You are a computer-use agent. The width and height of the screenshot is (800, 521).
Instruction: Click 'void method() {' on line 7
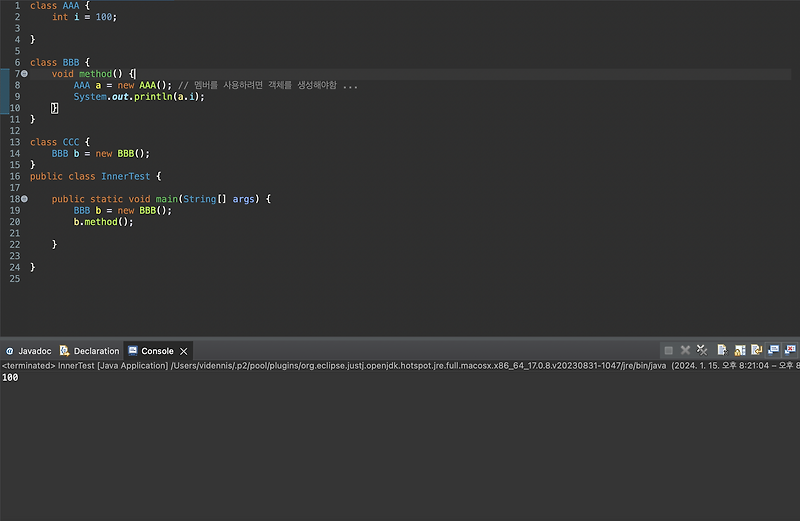[x=93, y=74]
